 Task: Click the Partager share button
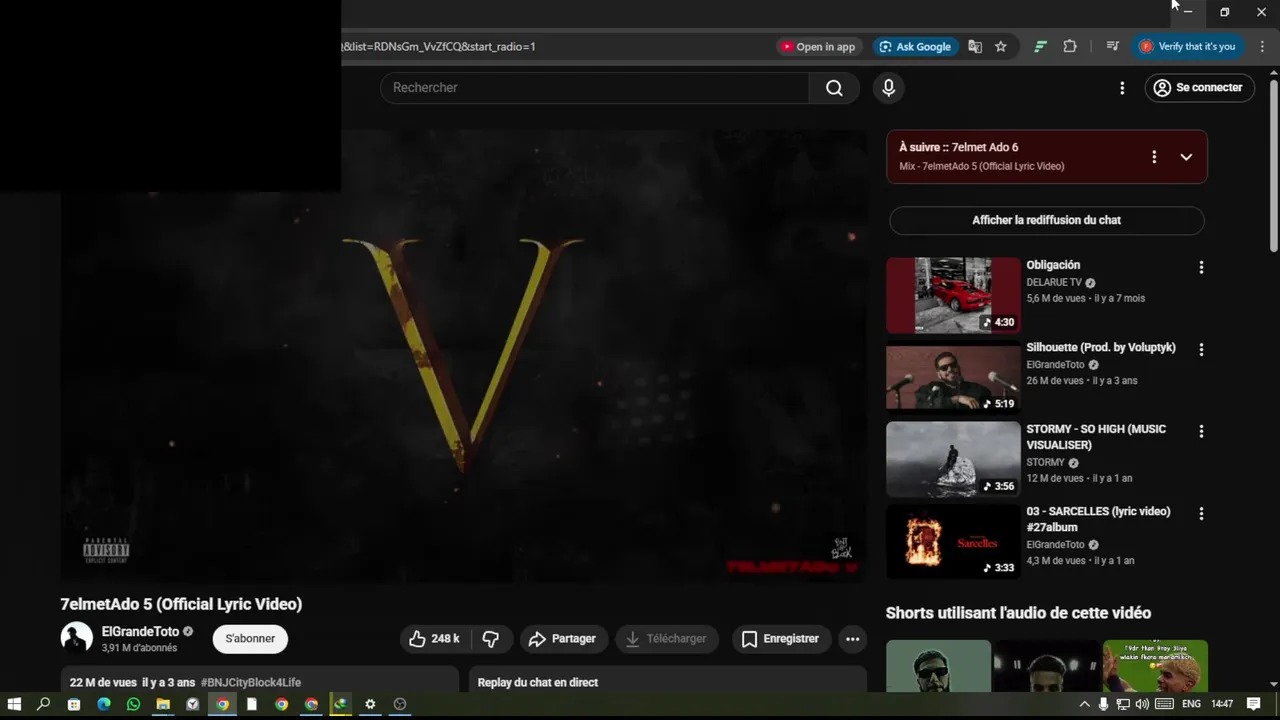pos(562,639)
